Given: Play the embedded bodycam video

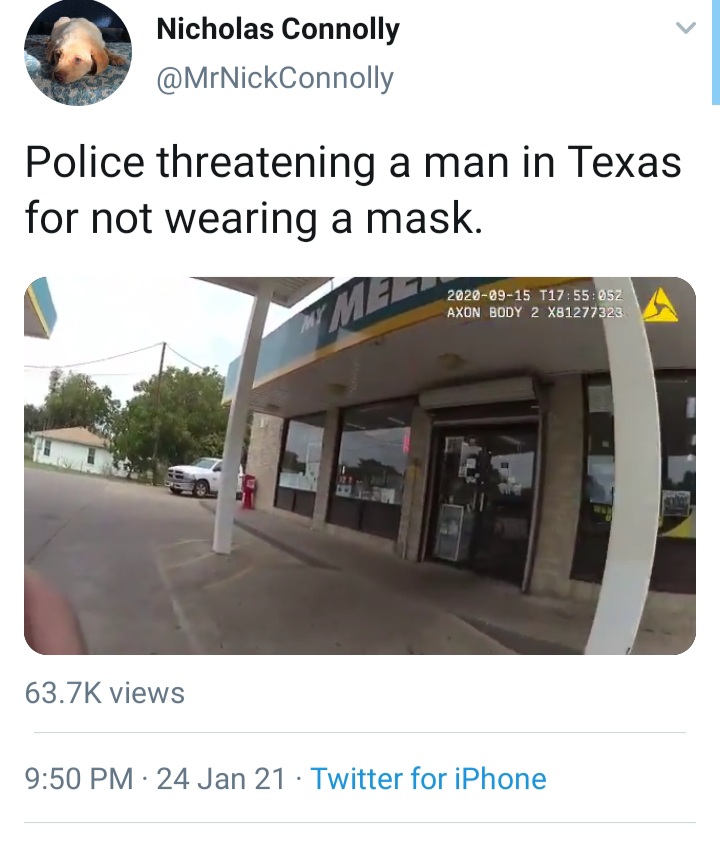Looking at the screenshot, I should tap(360, 466).
